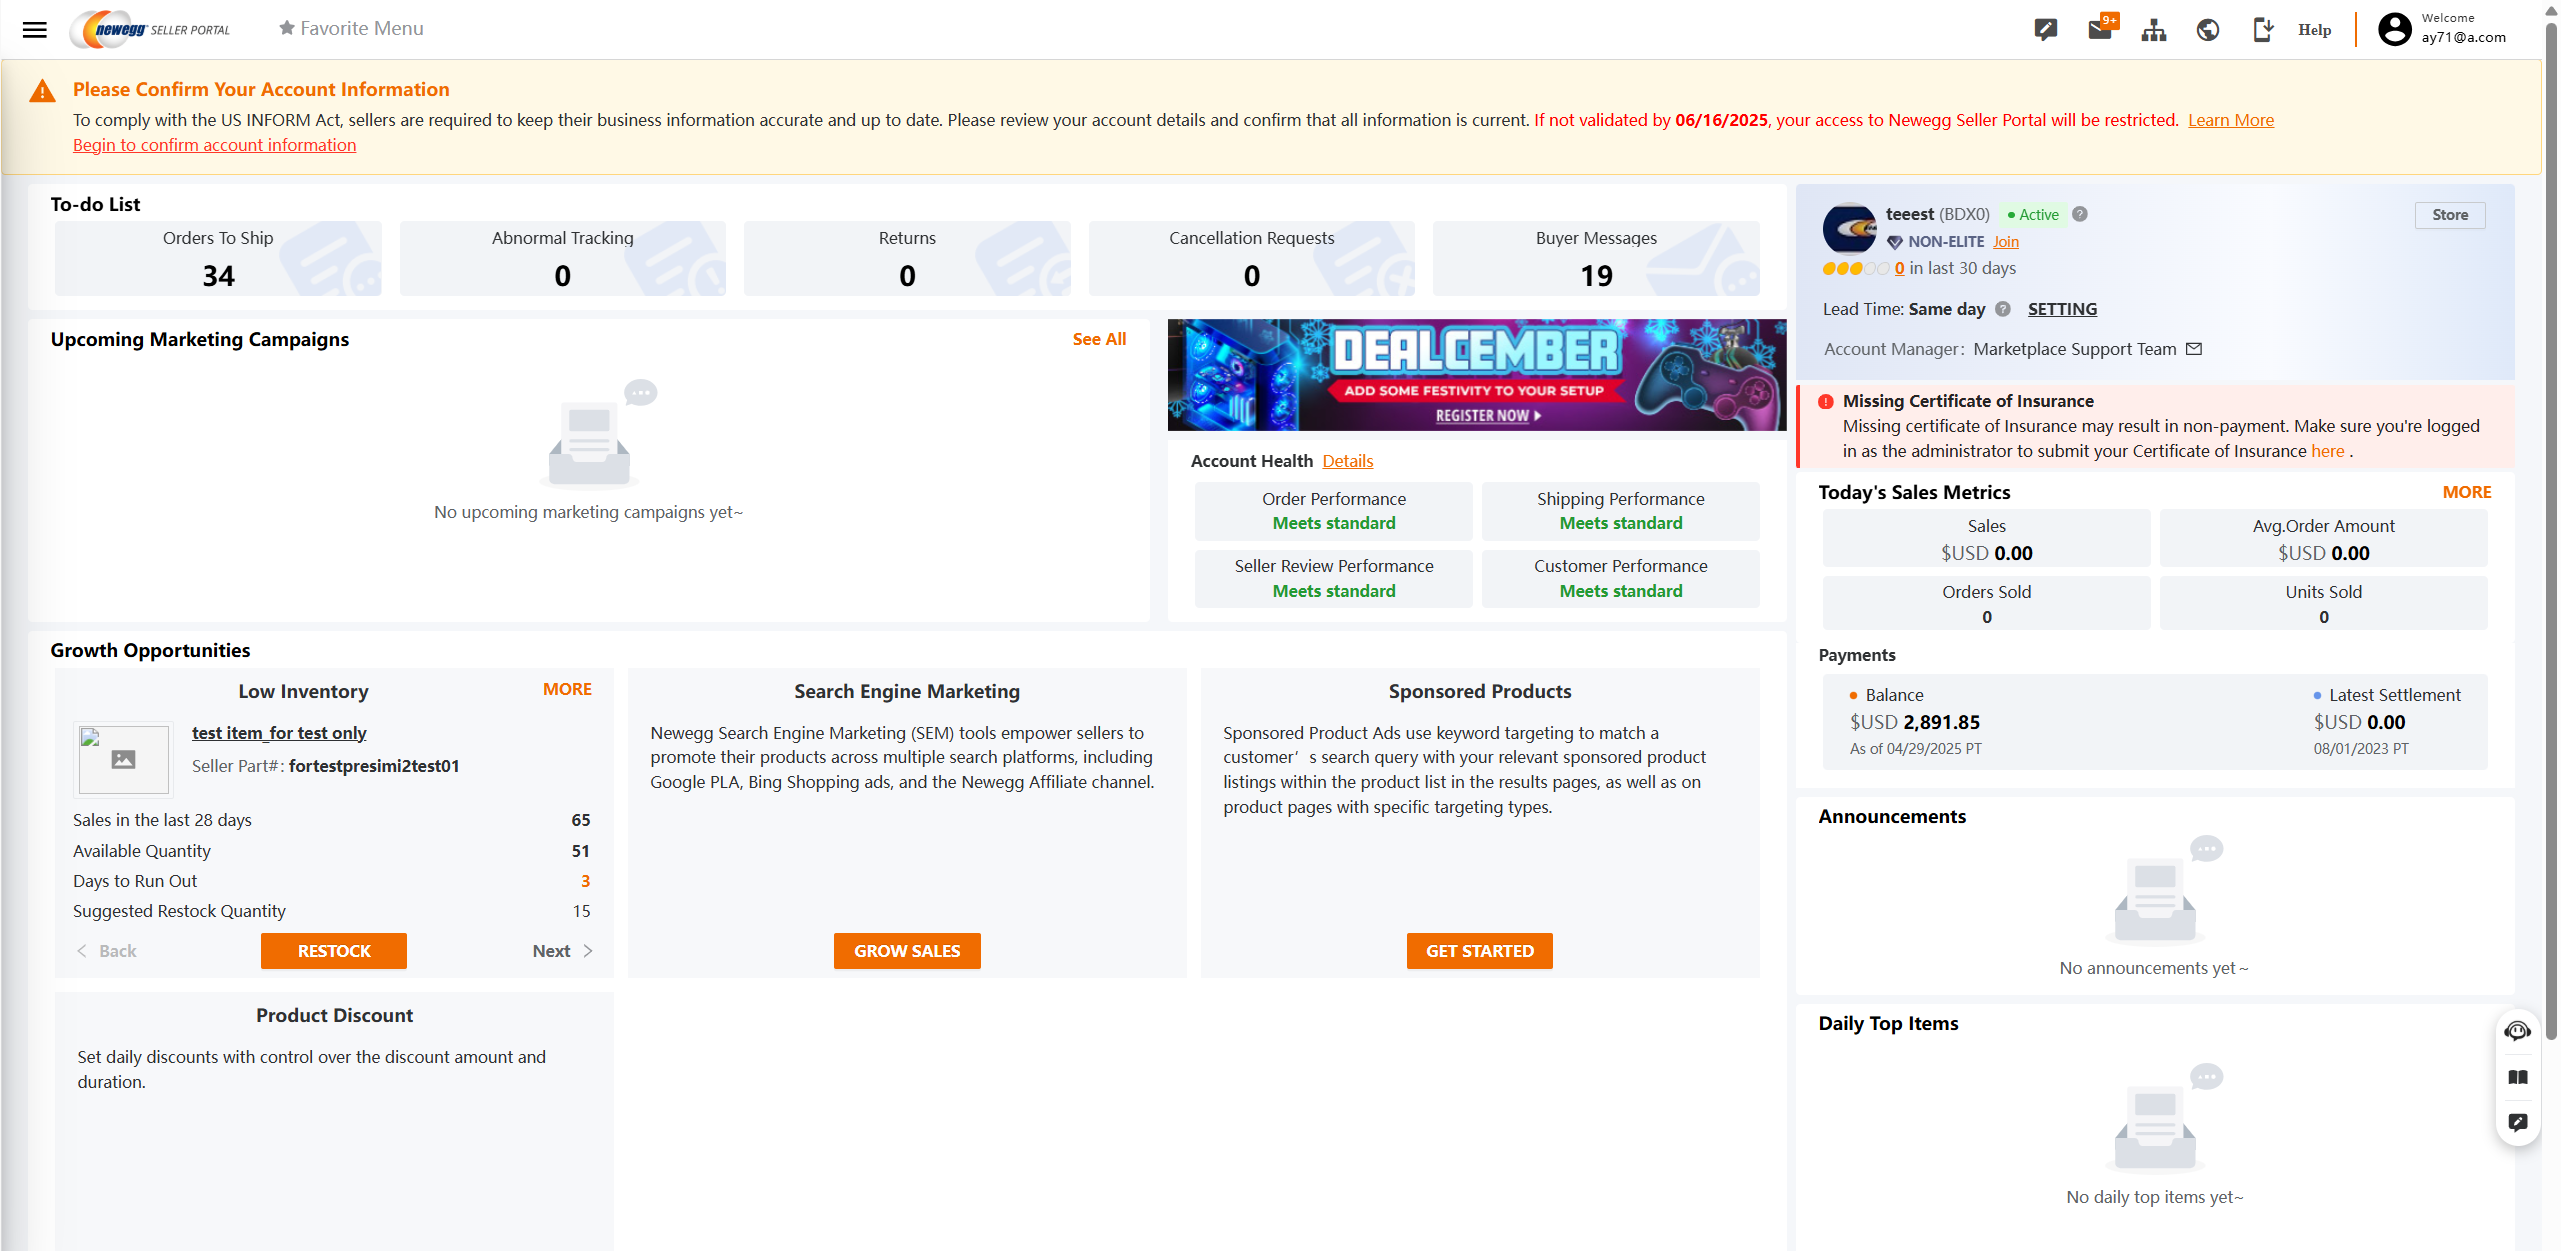Viewport: 2561px width, 1251px height.
Task: Open the hamburger navigation menu
Action: point(35,29)
